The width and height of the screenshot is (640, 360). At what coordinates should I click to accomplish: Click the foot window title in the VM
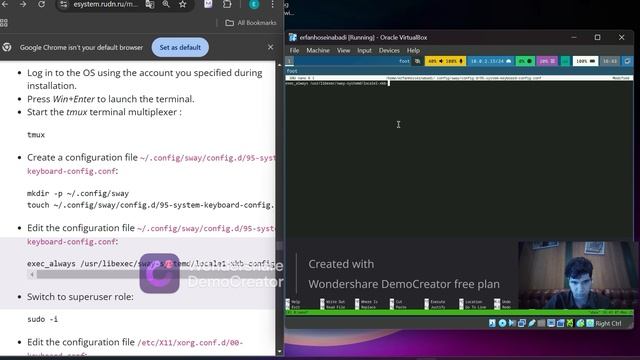(x=292, y=71)
